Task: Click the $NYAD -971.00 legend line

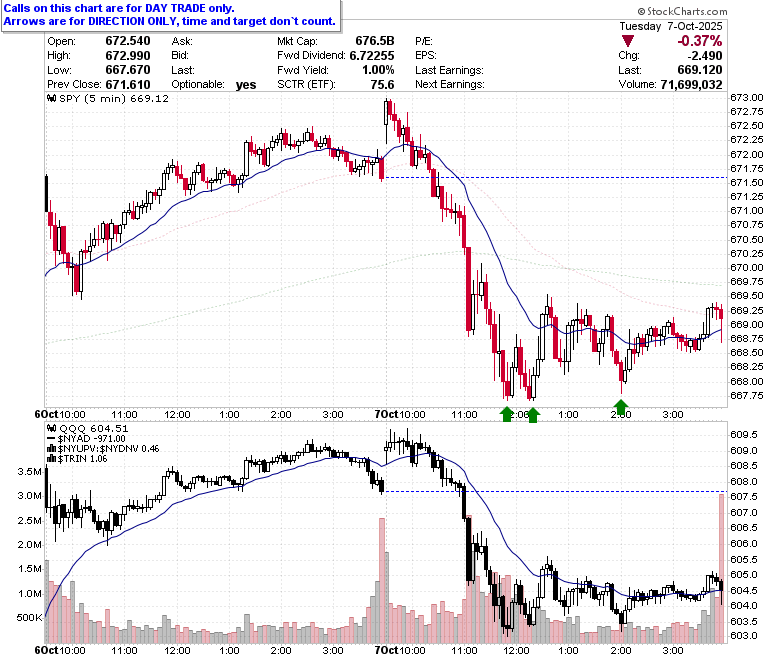Action: [x=86, y=439]
